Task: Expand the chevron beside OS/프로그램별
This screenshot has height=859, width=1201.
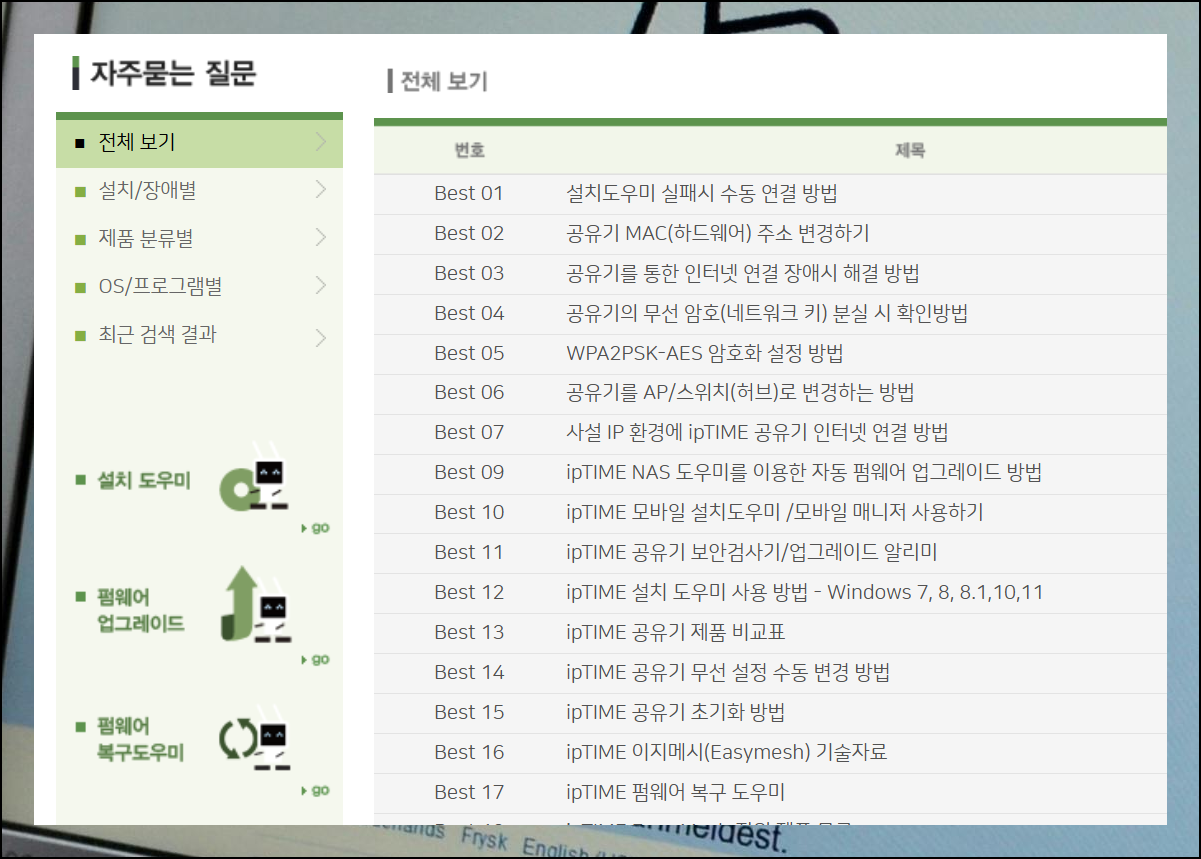Action: point(320,285)
